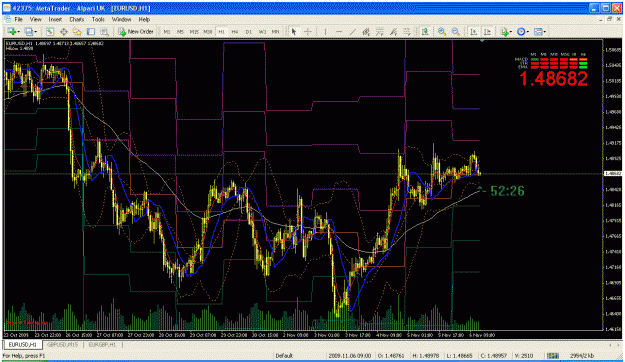Open the View menu
This screenshot has height=362, width=625.
point(35,19)
